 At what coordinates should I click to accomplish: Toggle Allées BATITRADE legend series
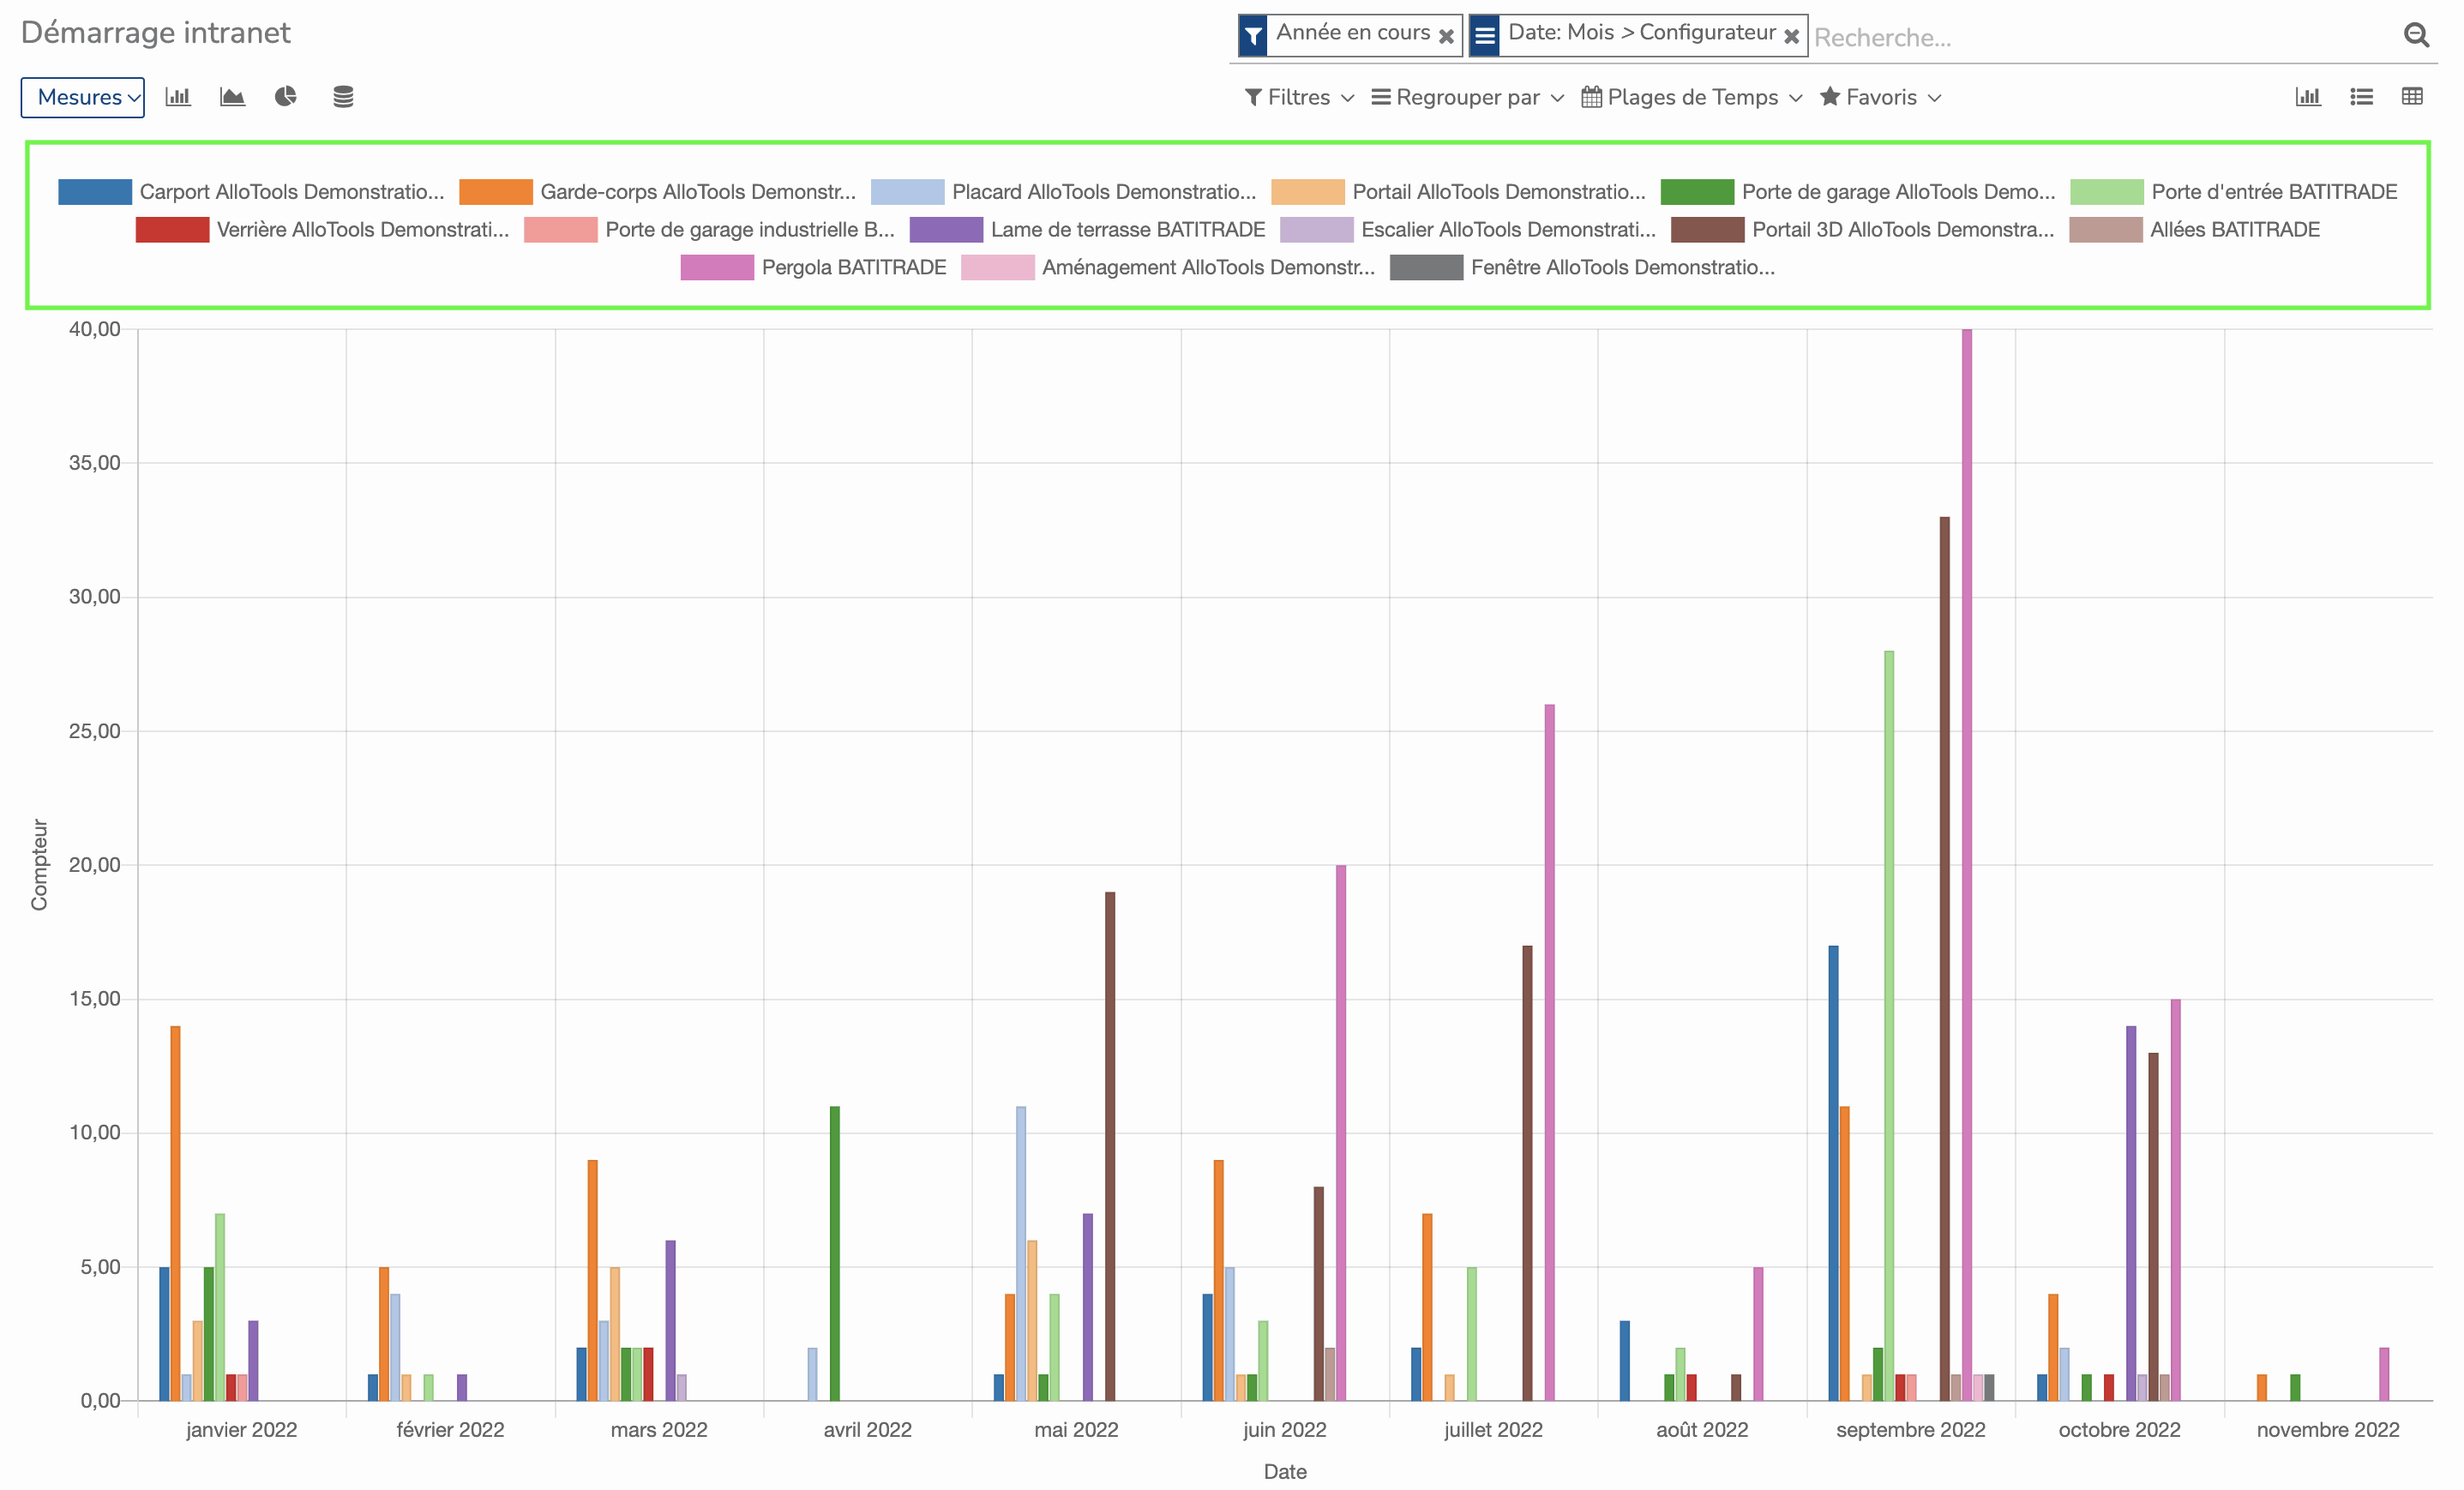pyautogui.click(x=2194, y=230)
